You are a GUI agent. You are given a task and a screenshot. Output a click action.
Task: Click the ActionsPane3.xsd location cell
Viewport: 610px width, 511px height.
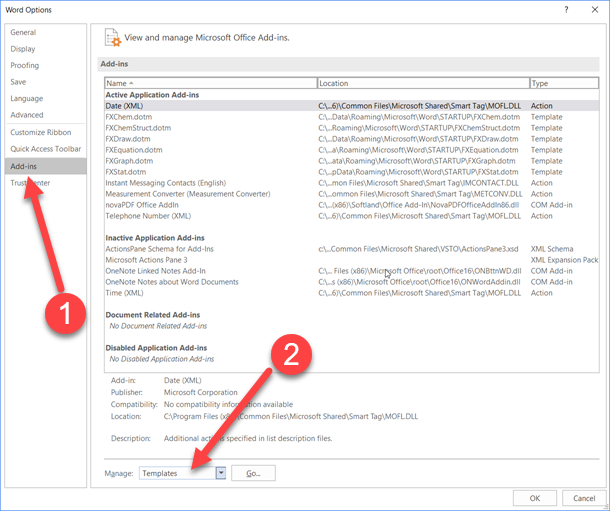point(418,249)
